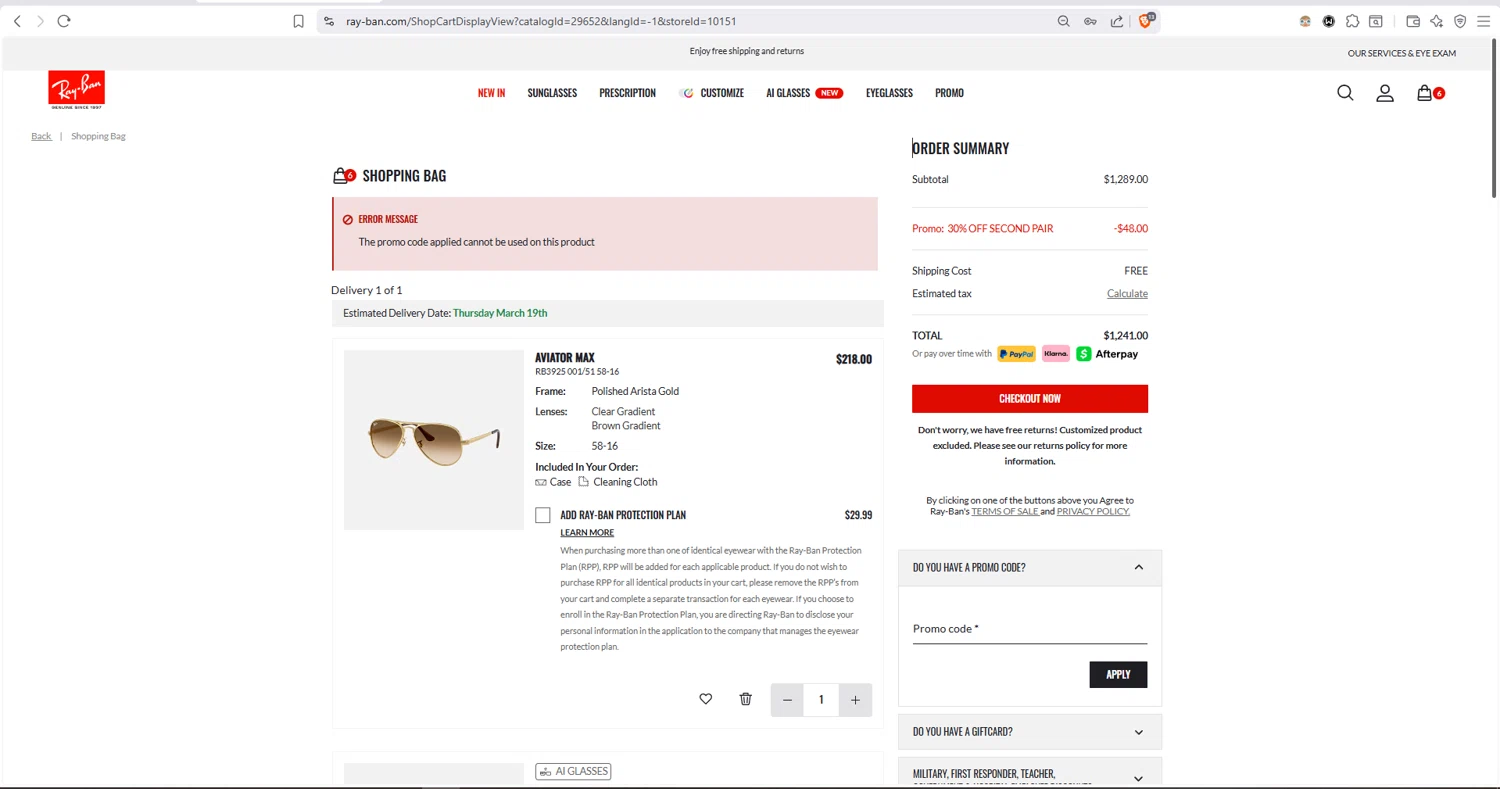Go back using the browser back arrow
This screenshot has width=1500, height=789.
(x=17, y=21)
